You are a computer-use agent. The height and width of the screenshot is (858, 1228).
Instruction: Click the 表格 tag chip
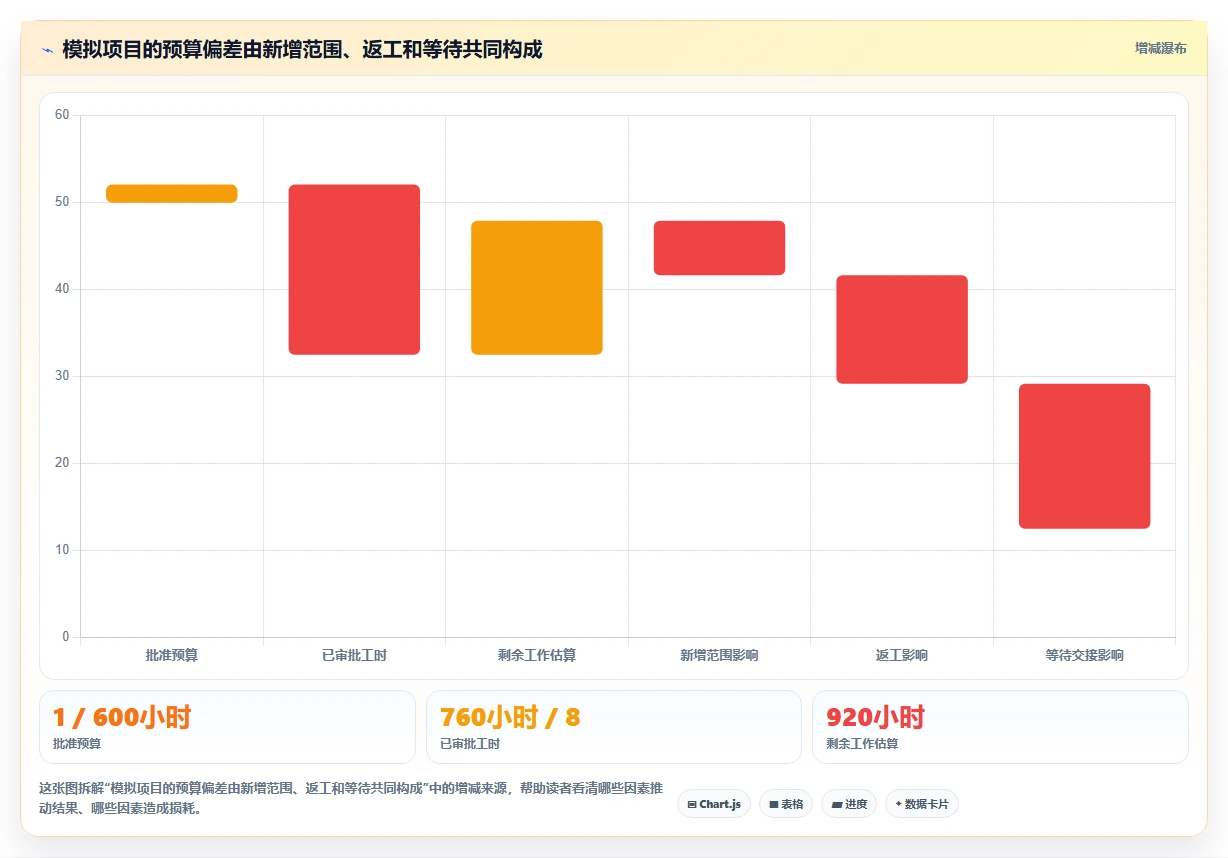pos(786,804)
